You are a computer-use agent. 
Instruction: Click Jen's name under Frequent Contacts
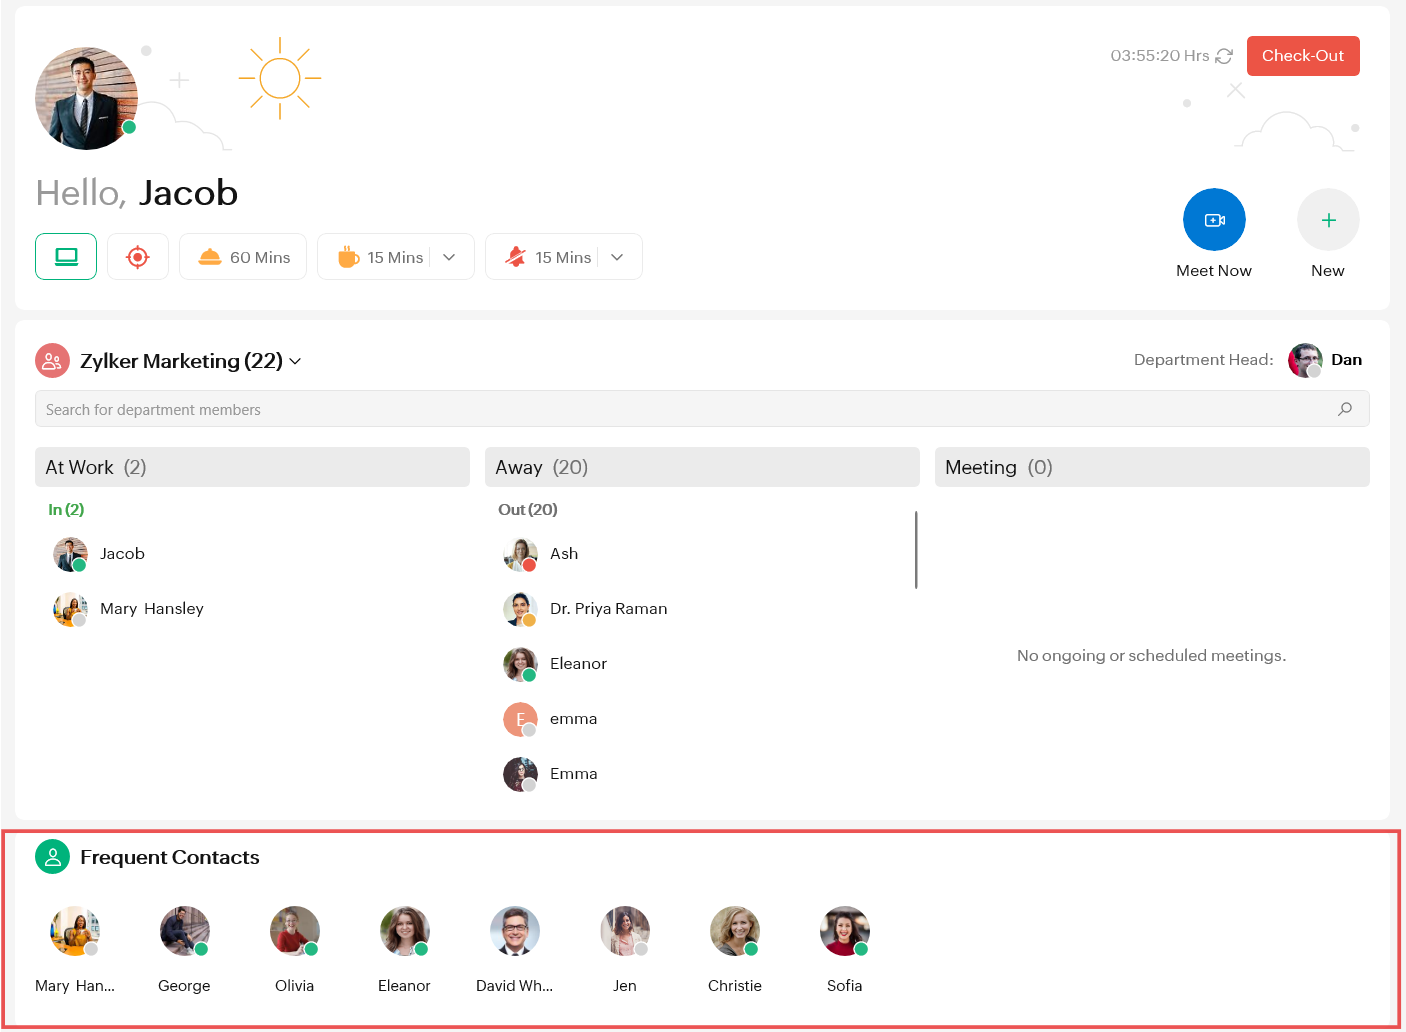pyautogui.click(x=625, y=986)
